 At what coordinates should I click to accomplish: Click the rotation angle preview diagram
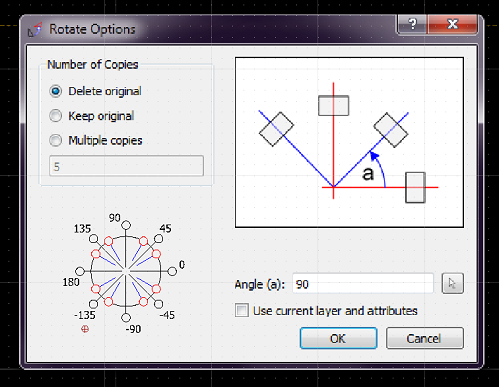pos(349,142)
